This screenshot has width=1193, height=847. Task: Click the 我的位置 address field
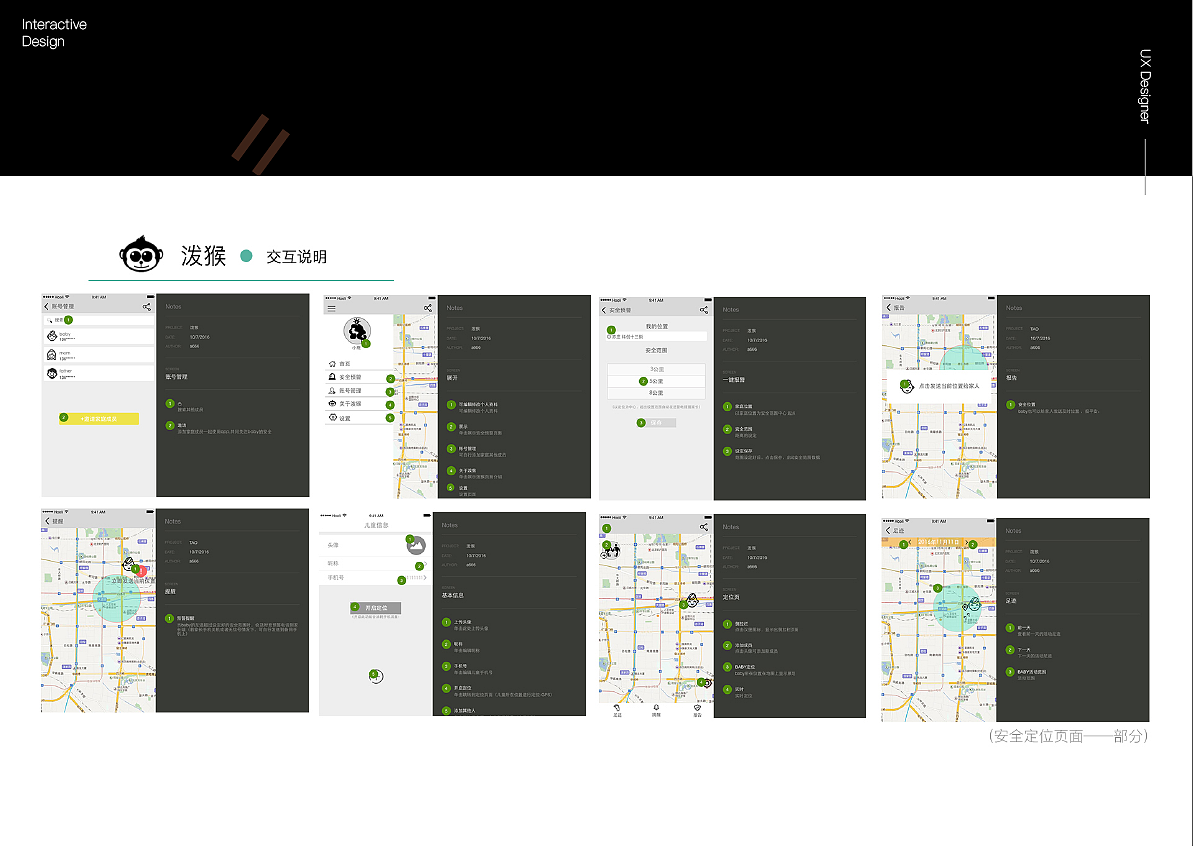tap(657, 336)
